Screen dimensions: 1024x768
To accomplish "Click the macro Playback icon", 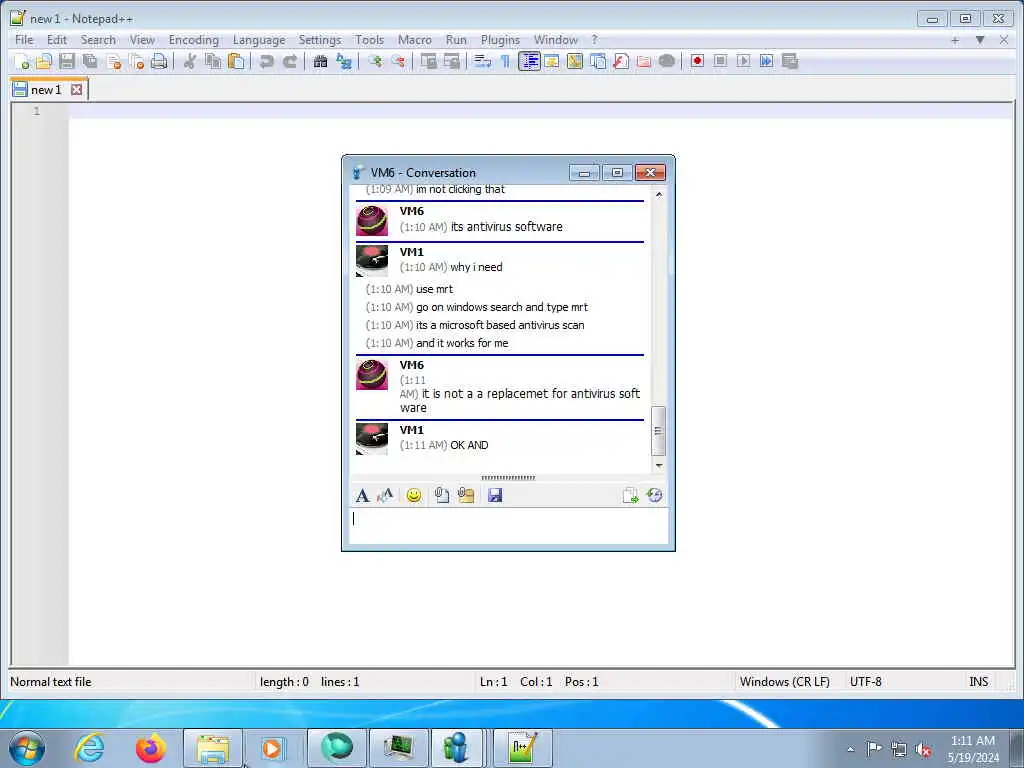I will point(743,61).
